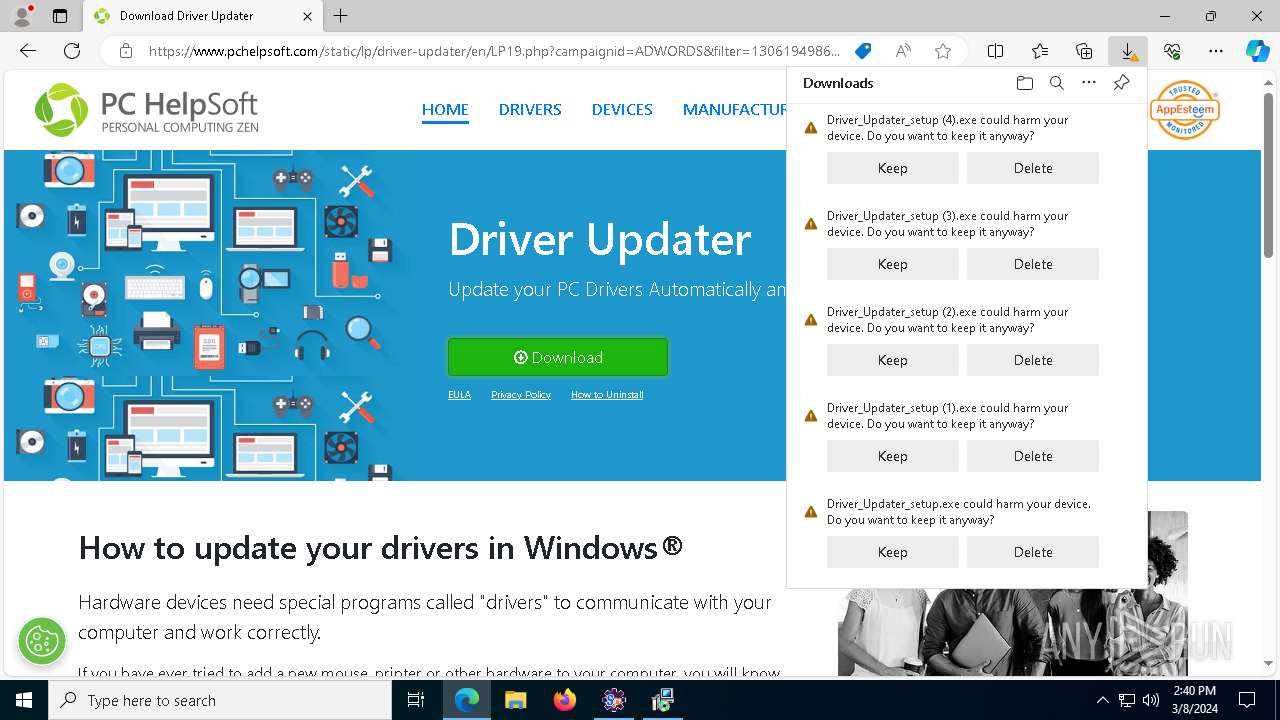The width and height of the screenshot is (1280, 720).
Task: Keep Driver_Updater_setup (3).exe
Action: pyautogui.click(x=893, y=264)
